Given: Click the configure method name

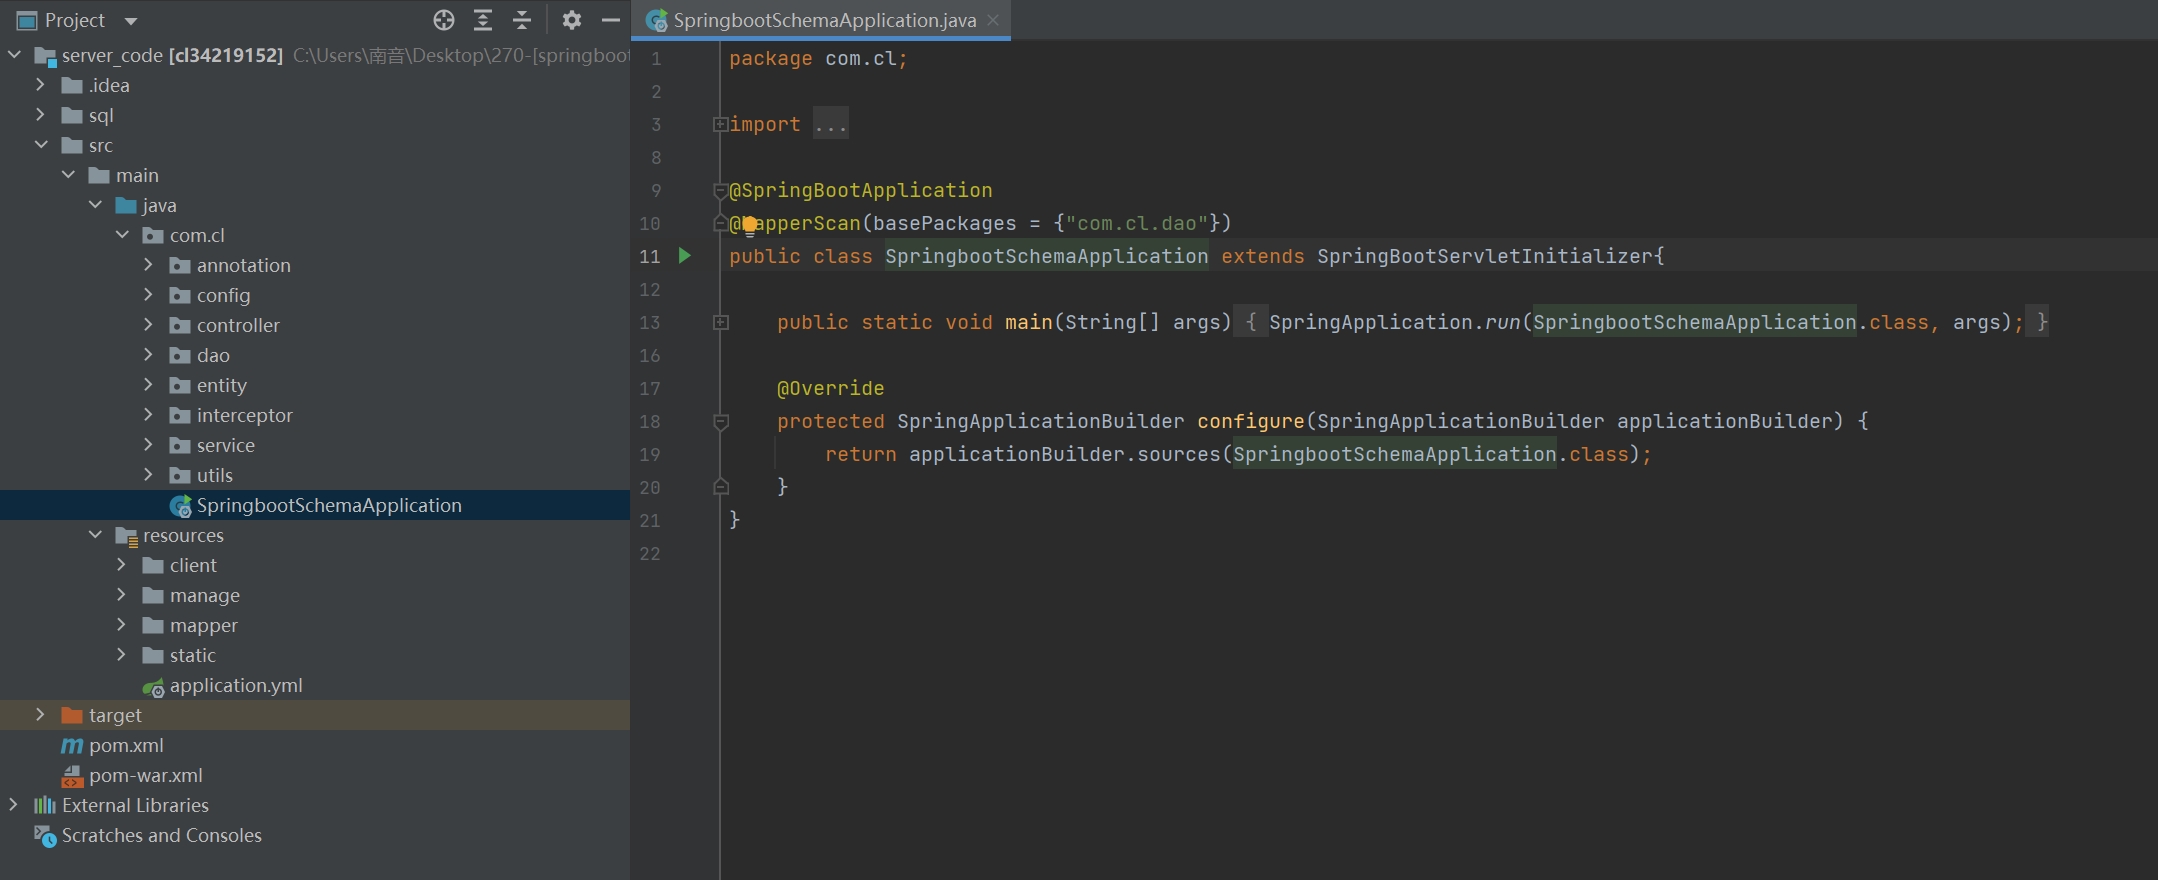Looking at the screenshot, I should (x=1251, y=421).
